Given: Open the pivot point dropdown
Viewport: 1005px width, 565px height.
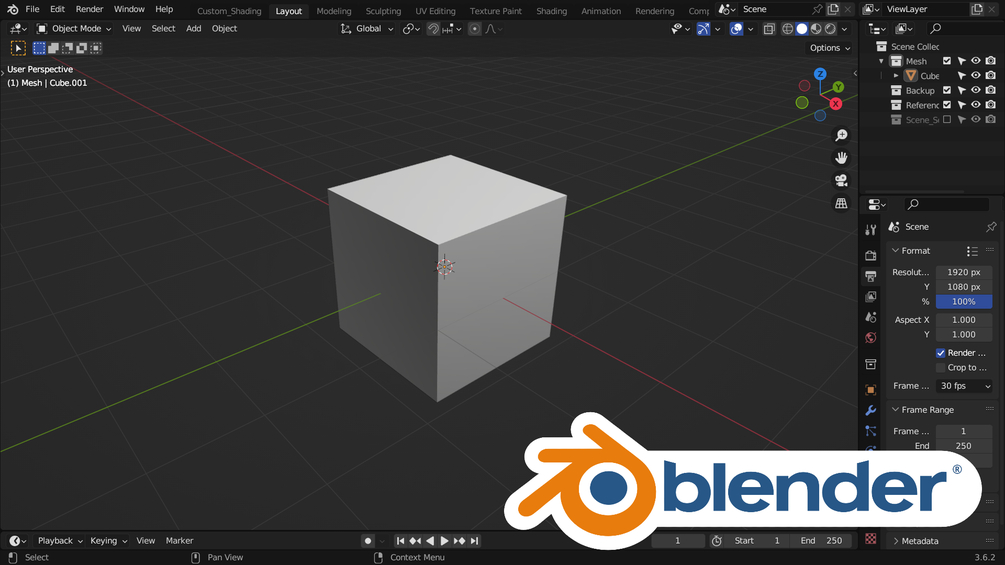Looking at the screenshot, I should tap(411, 29).
